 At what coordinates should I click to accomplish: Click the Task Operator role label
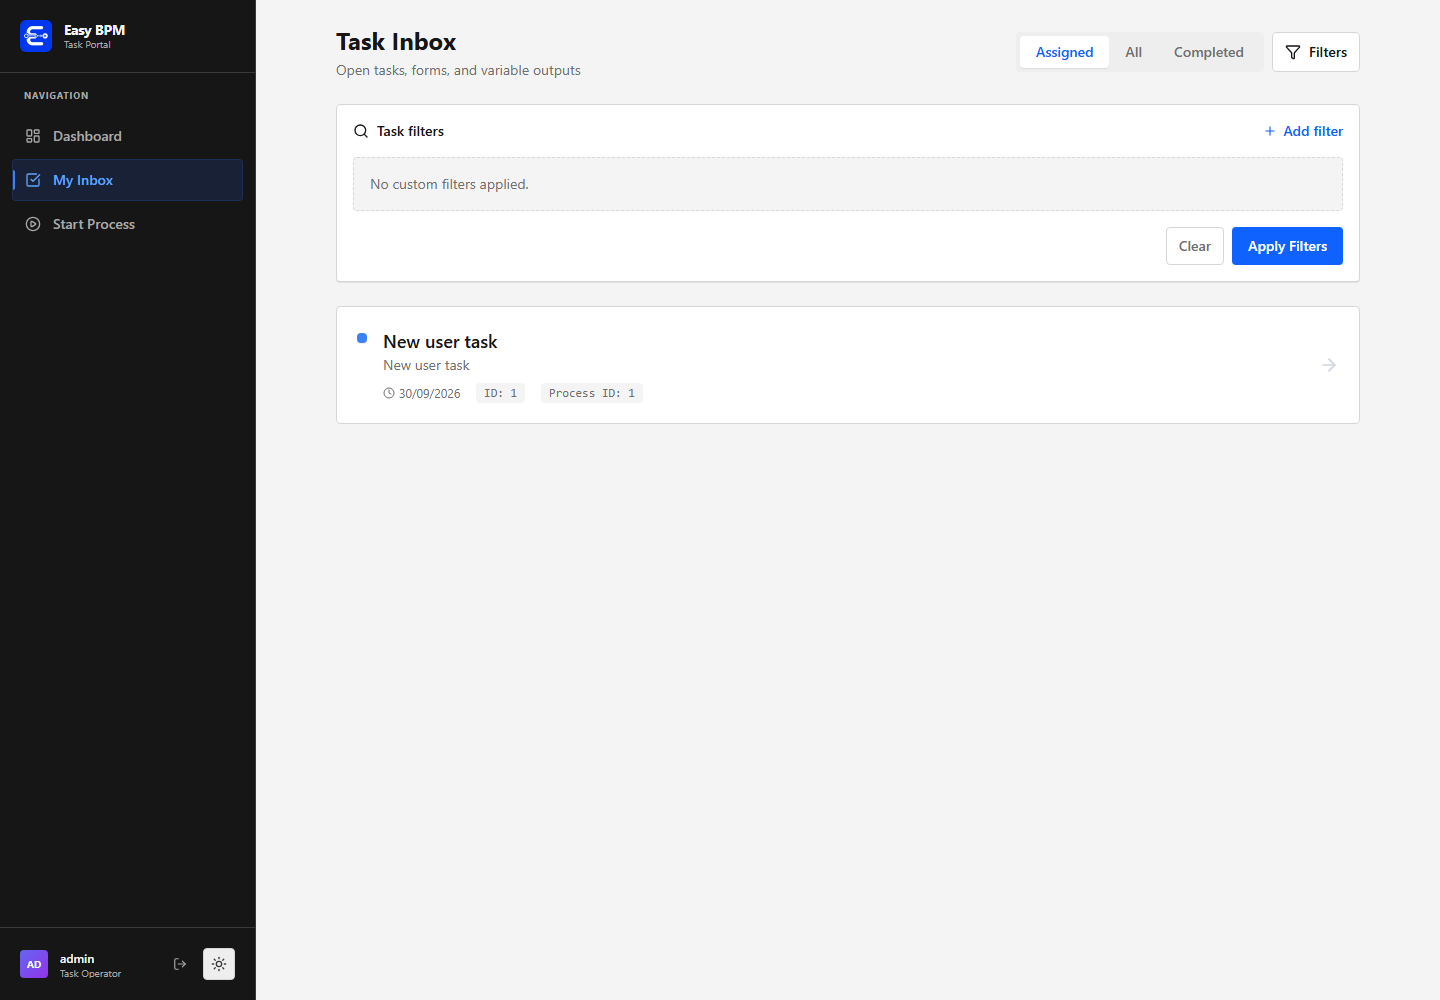pos(90,974)
